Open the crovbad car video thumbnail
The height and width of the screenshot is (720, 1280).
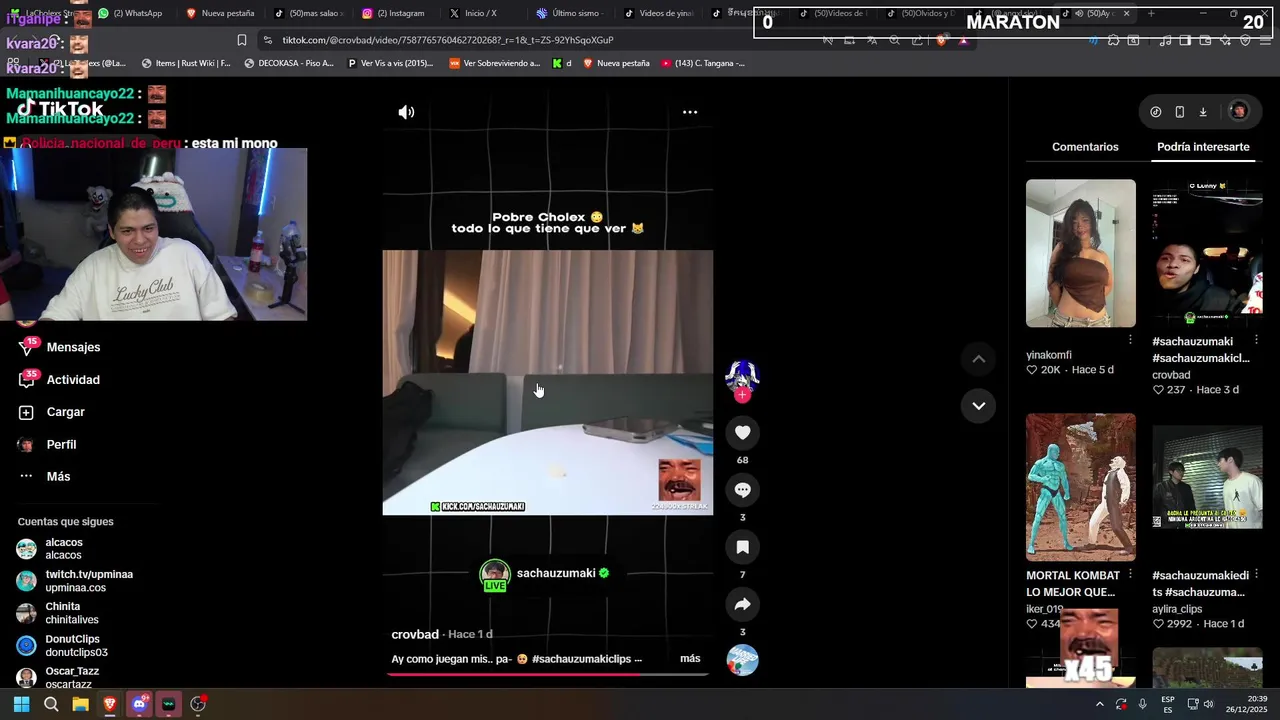tap(1207, 253)
